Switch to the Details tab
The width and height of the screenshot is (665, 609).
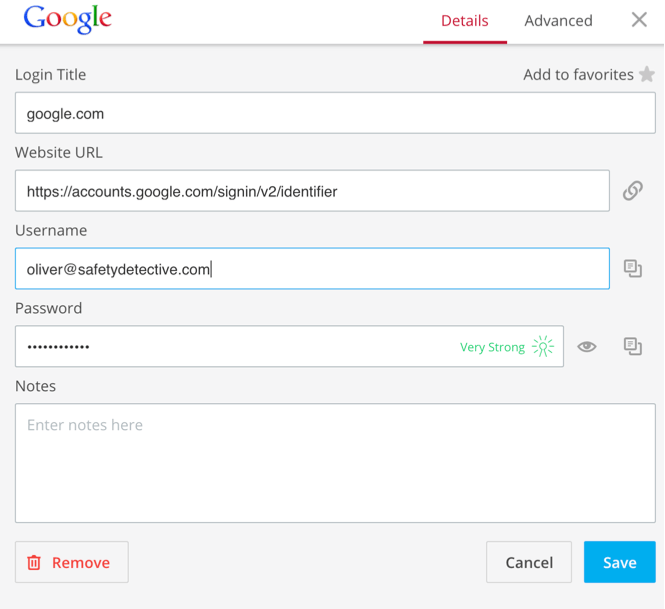464,21
